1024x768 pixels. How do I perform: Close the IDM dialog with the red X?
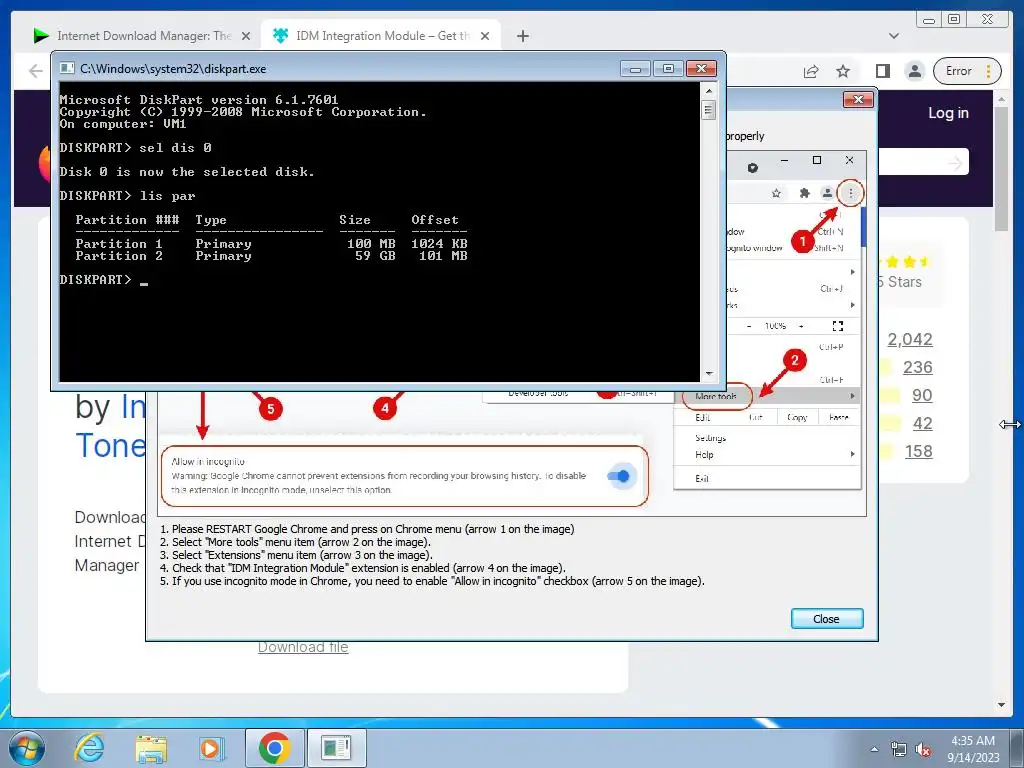[858, 99]
